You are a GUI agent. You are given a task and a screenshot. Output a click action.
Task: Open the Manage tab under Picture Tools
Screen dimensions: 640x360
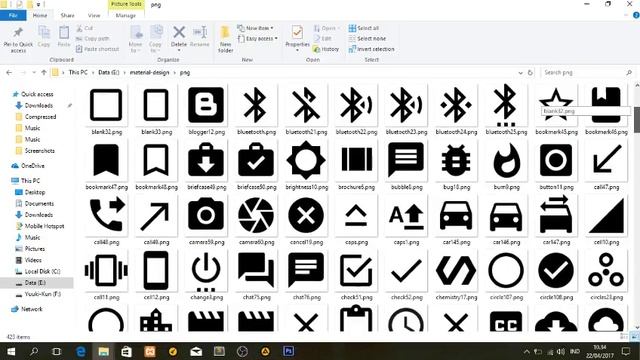126,15
